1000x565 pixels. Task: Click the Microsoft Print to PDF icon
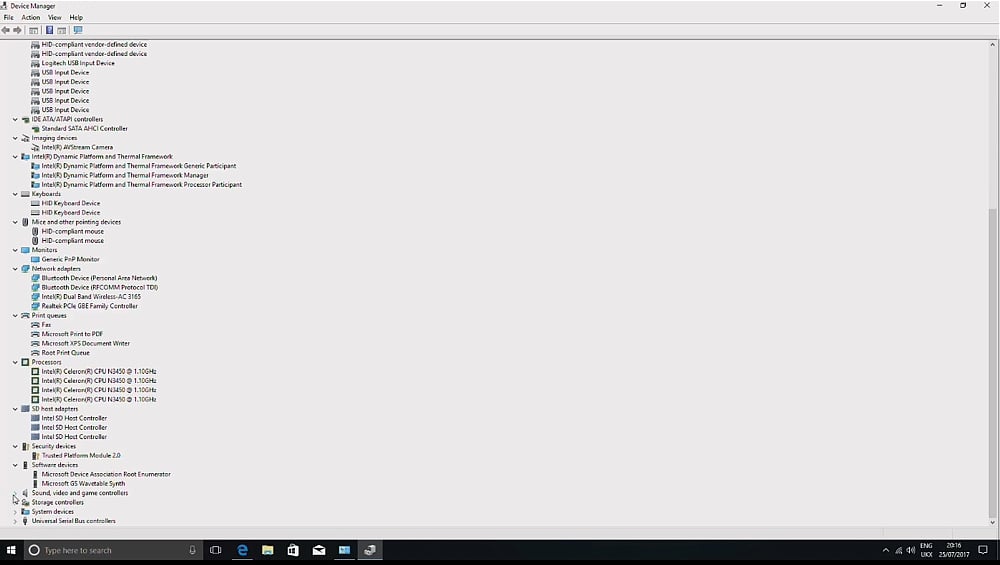35,334
